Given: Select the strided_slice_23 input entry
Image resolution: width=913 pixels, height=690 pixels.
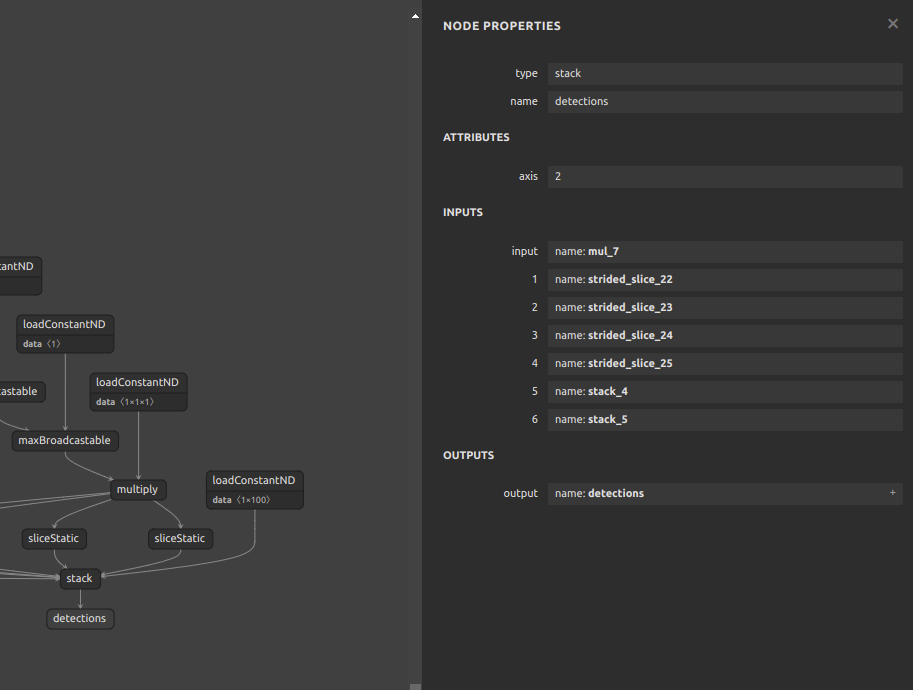Looking at the screenshot, I should click(x=724, y=307).
